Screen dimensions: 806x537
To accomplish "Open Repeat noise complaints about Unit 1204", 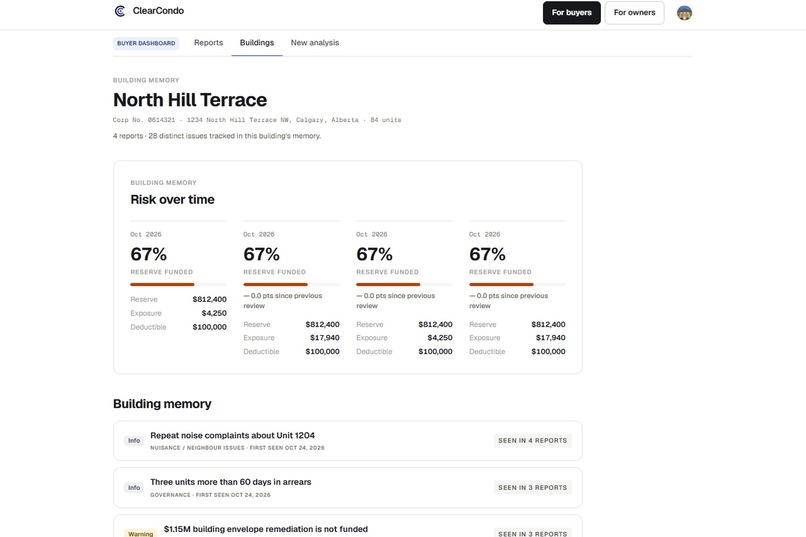I will pos(347,441).
